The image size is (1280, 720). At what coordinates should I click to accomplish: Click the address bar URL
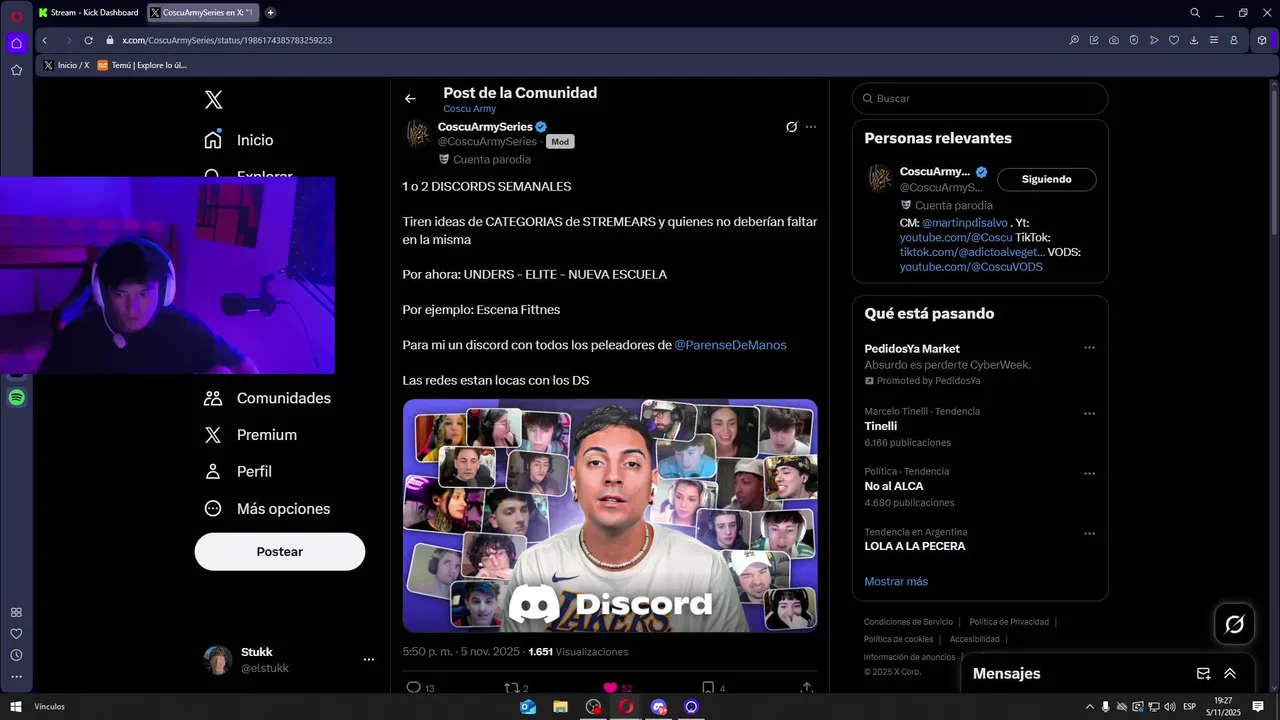pyautogui.click(x=227, y=40)
